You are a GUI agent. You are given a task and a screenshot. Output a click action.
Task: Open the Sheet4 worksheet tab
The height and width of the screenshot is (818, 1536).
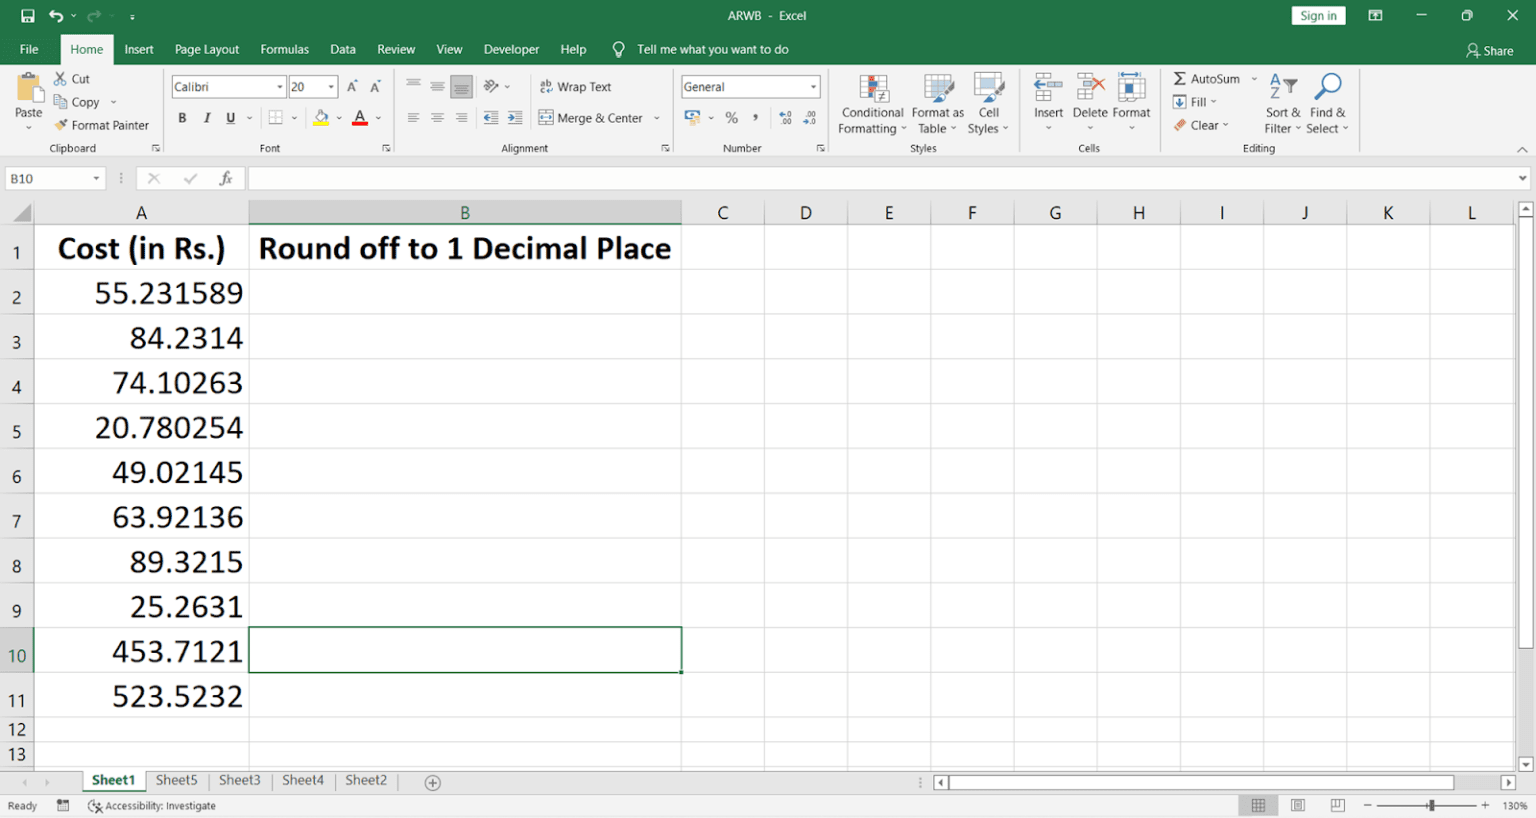coord(302,780)
